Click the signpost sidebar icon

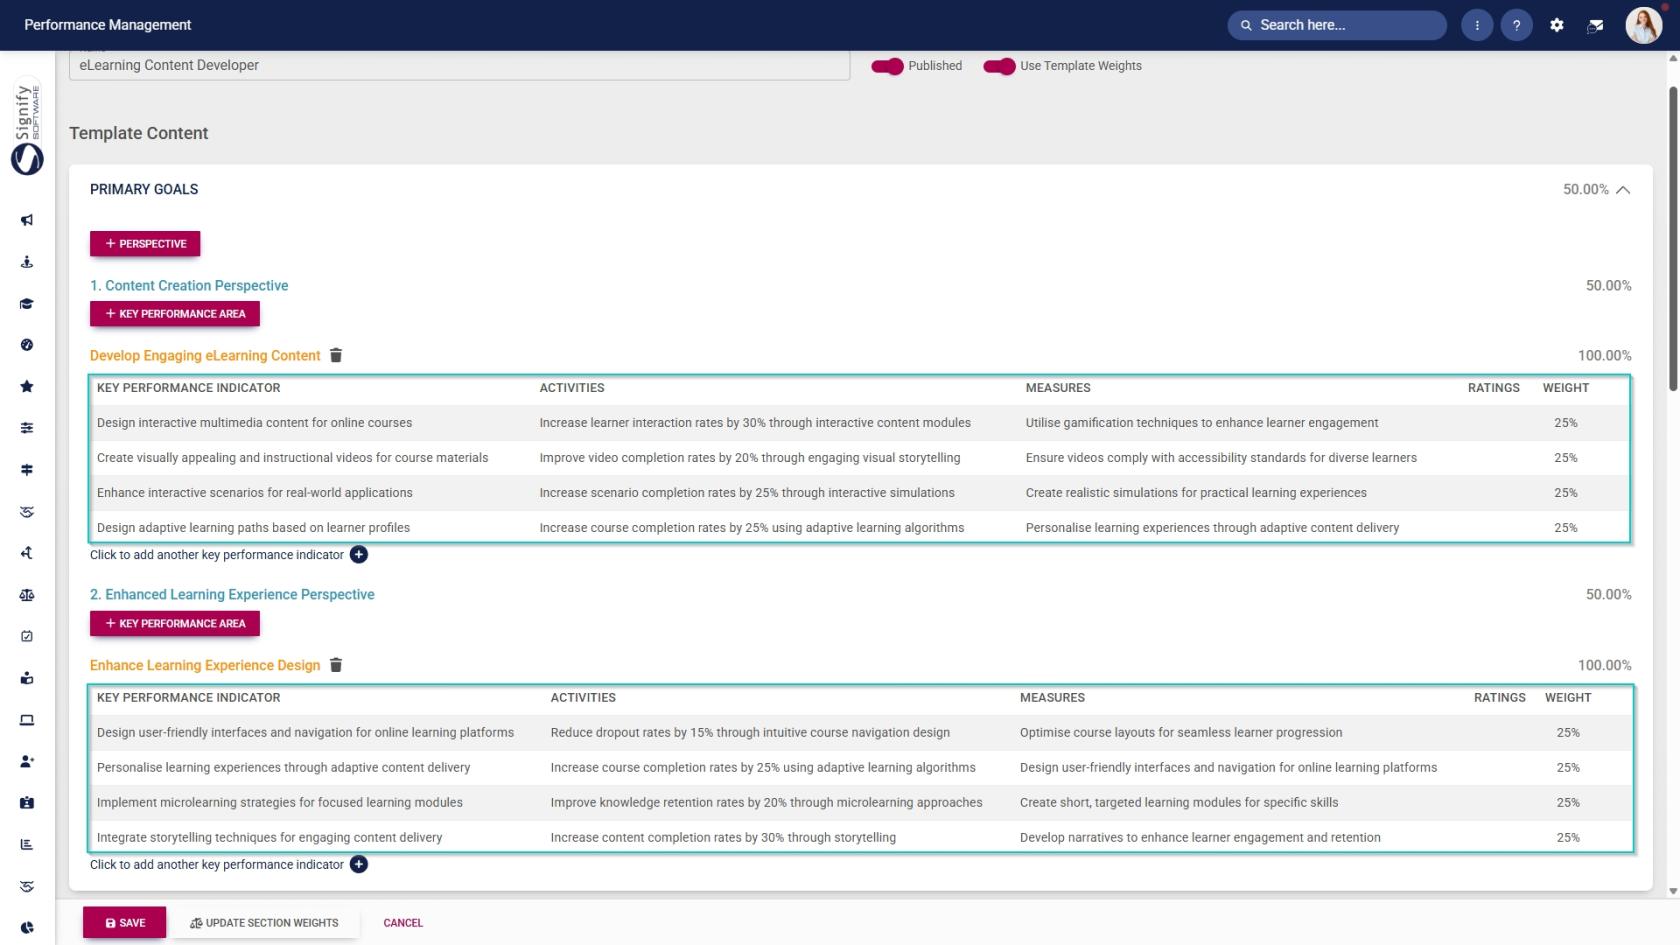pyautogui.click(x=27, y=470)
